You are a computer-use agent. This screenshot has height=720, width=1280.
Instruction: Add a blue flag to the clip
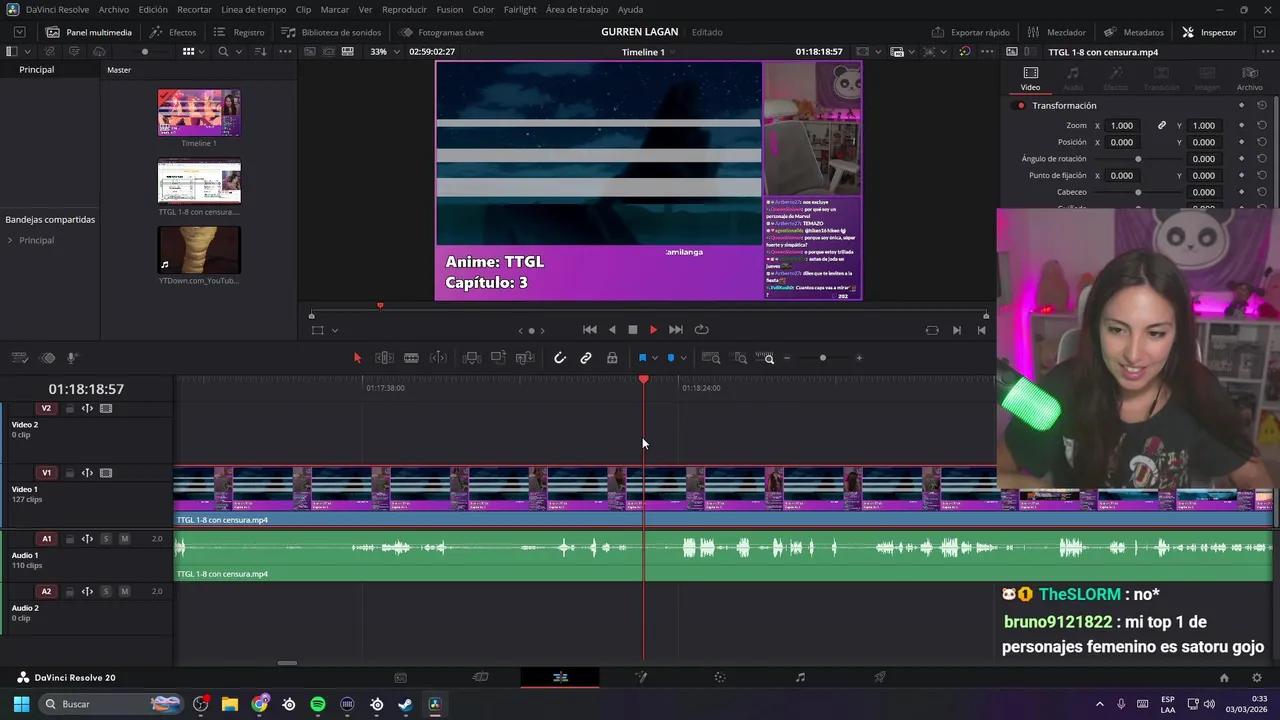click(x=642, y=358)
